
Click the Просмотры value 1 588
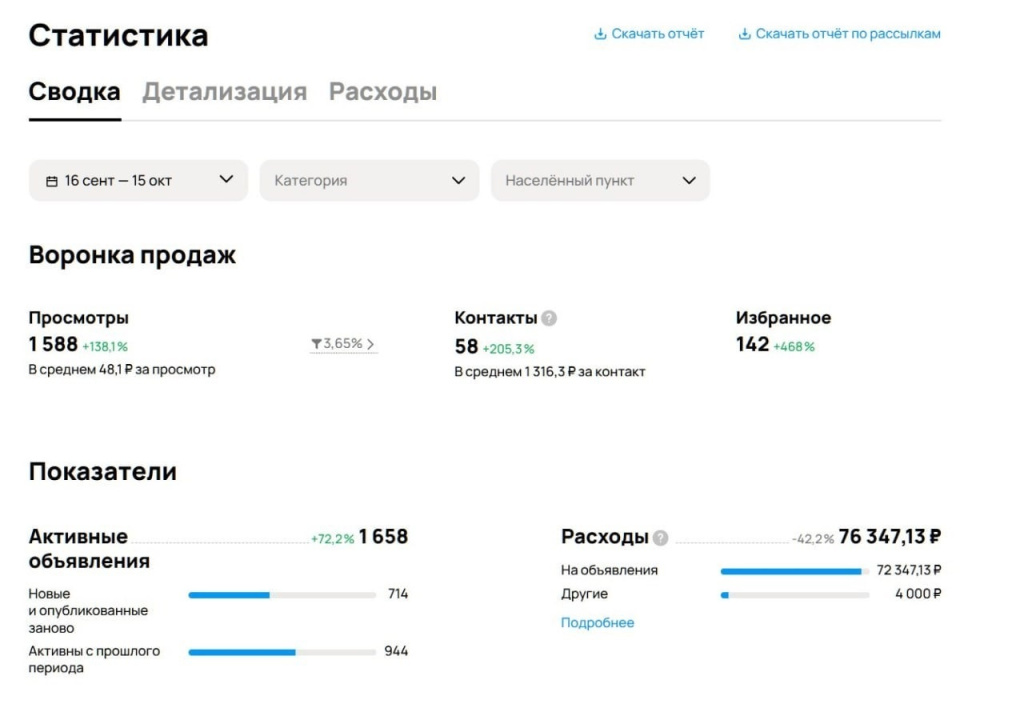pos(53,344)
